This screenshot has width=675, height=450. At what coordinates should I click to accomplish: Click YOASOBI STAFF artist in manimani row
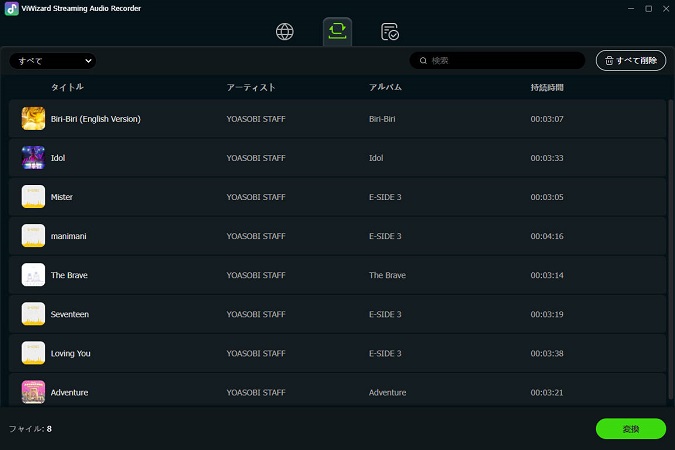(x=256, y=236)
